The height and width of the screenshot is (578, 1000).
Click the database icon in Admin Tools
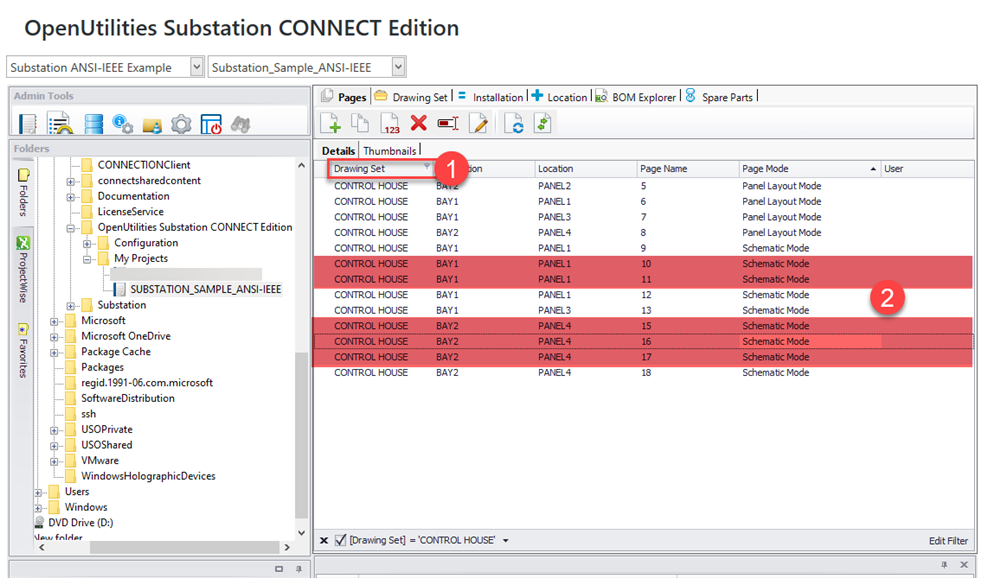[94, 124]
